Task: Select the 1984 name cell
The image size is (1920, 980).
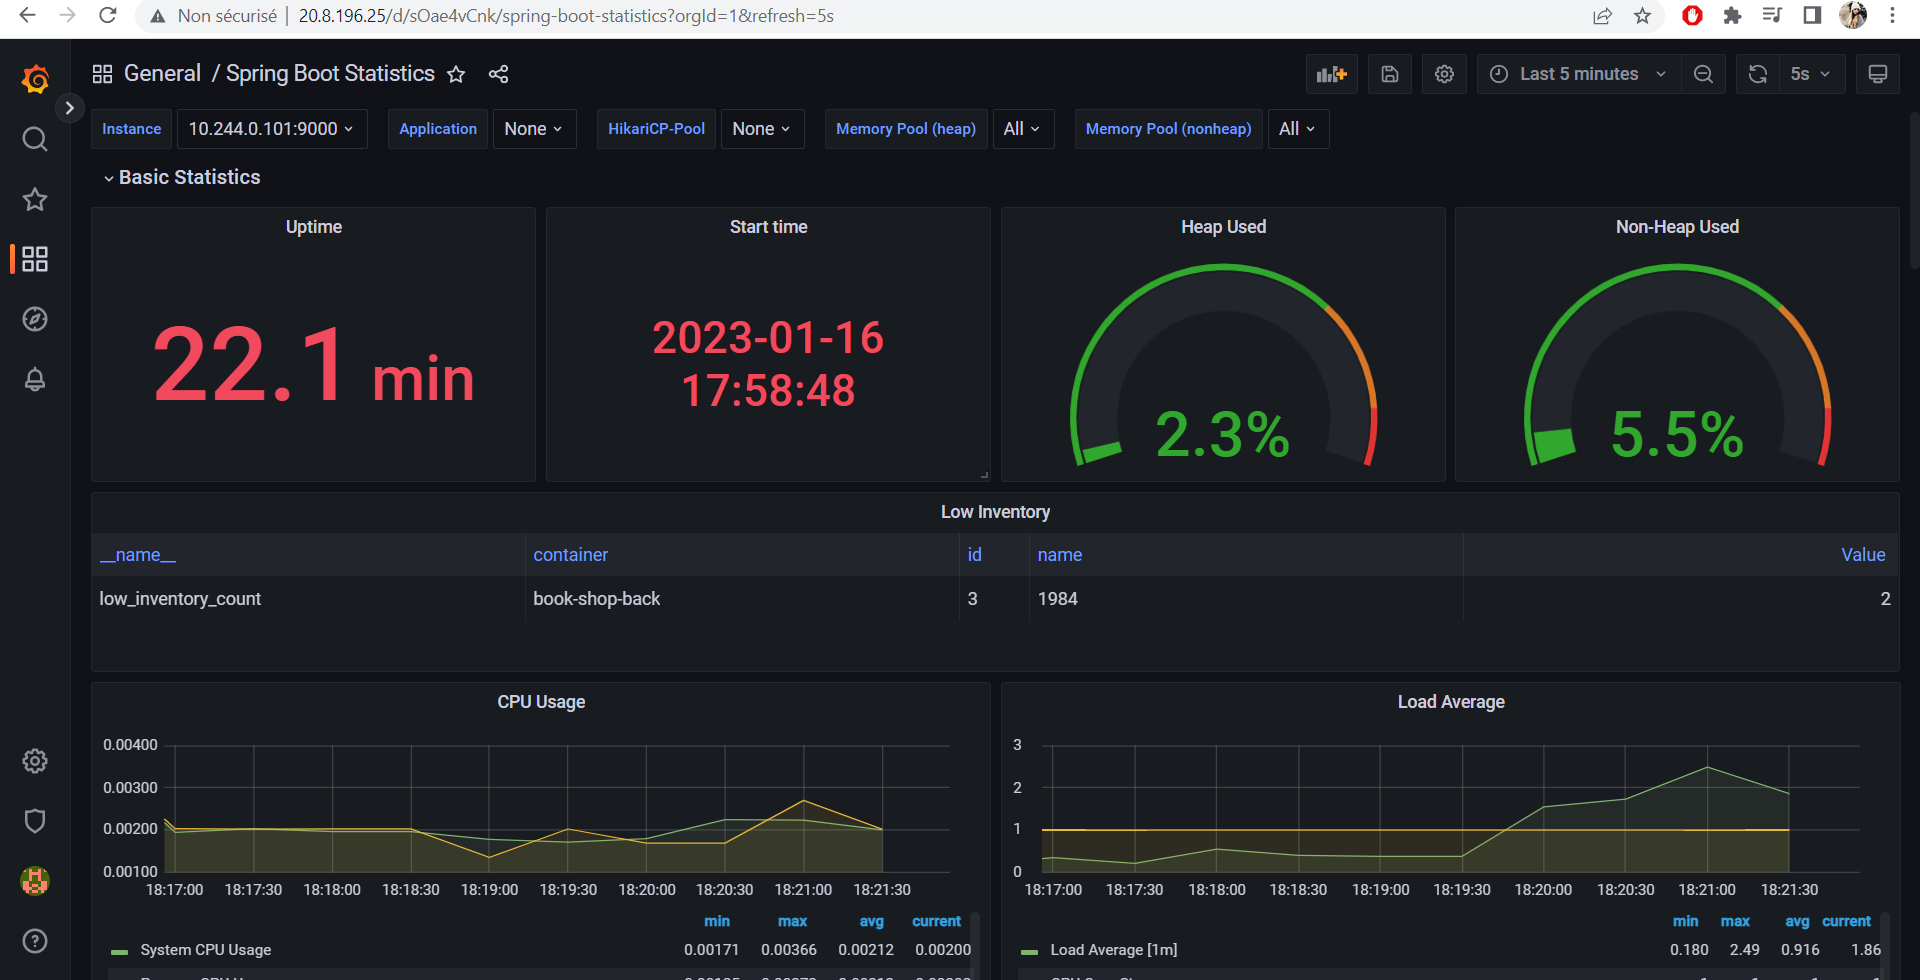Action: coord(1246,599)
